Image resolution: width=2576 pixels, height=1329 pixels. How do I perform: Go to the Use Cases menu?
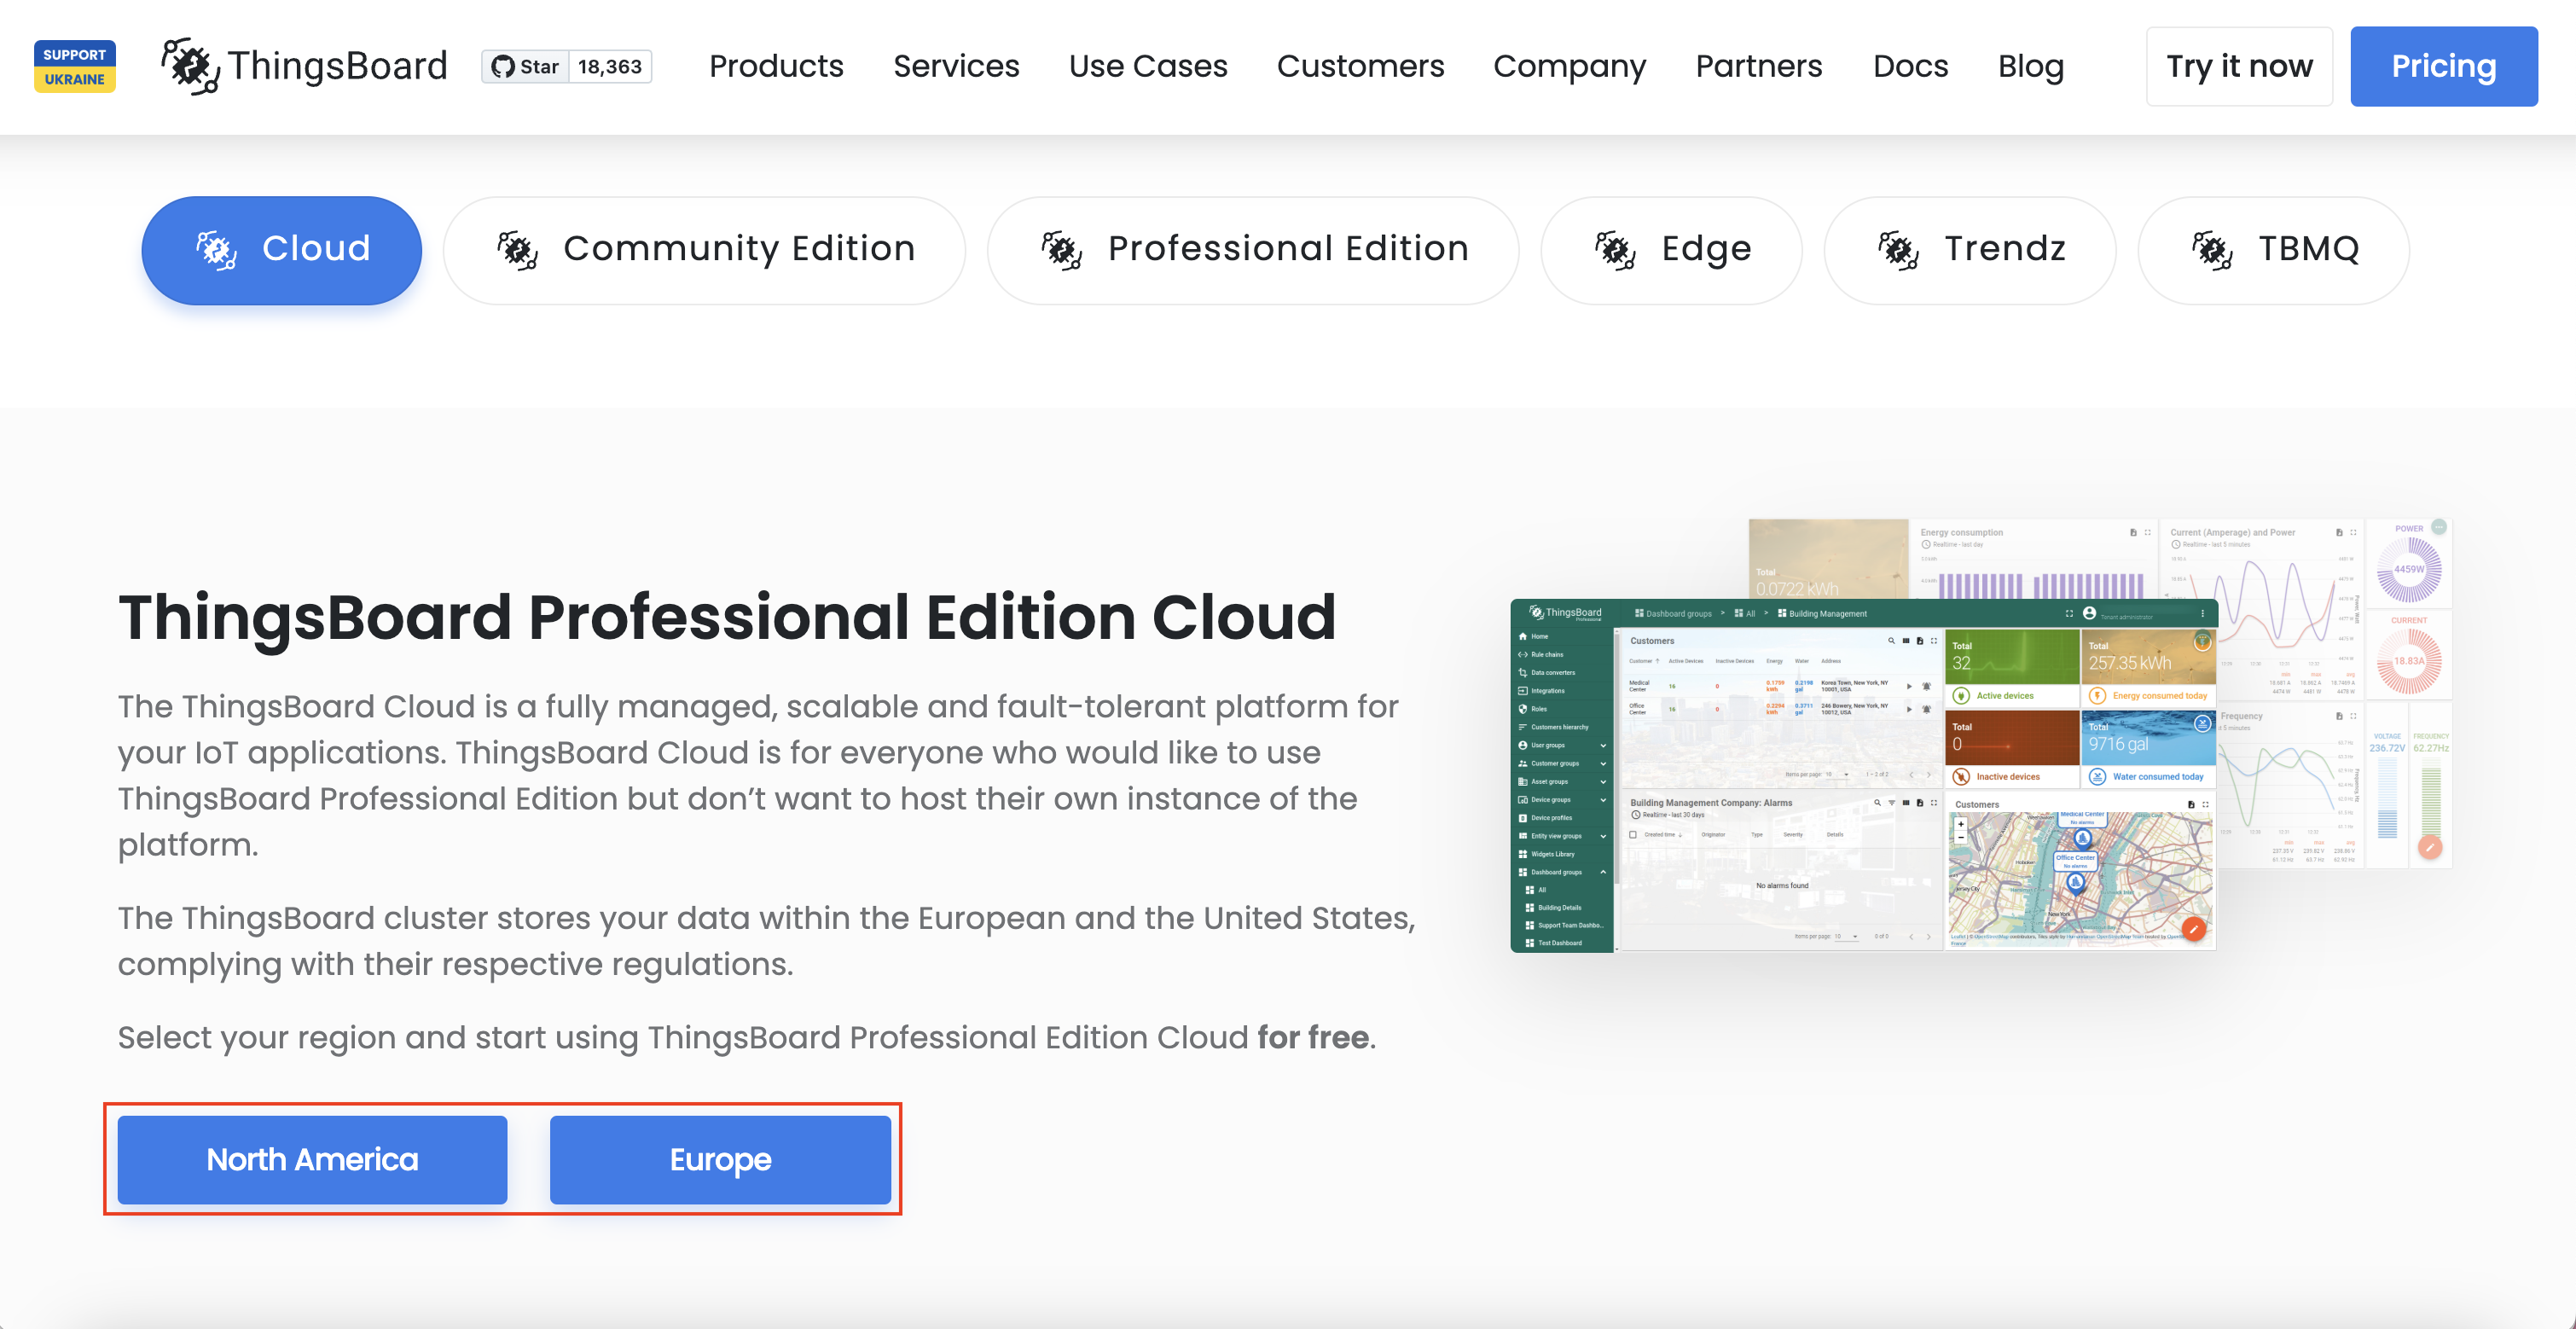click(x=1148, y=66)
